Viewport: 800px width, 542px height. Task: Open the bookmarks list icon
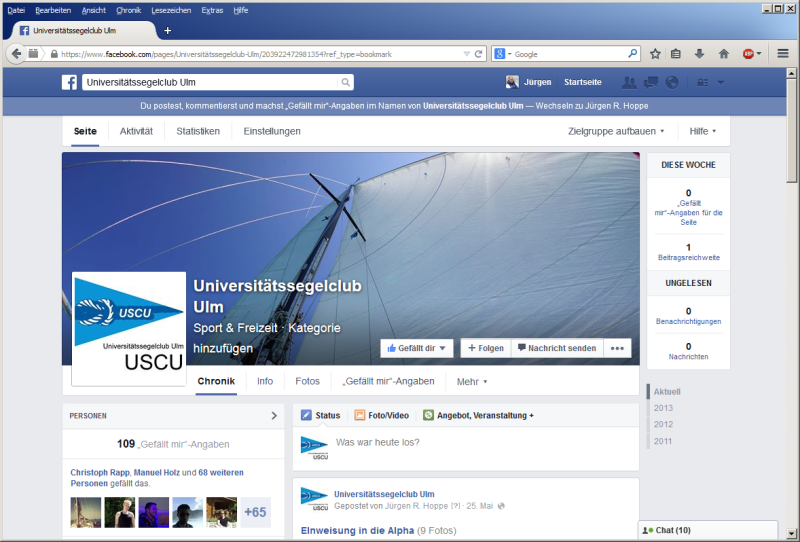click(x=676, y=54)
